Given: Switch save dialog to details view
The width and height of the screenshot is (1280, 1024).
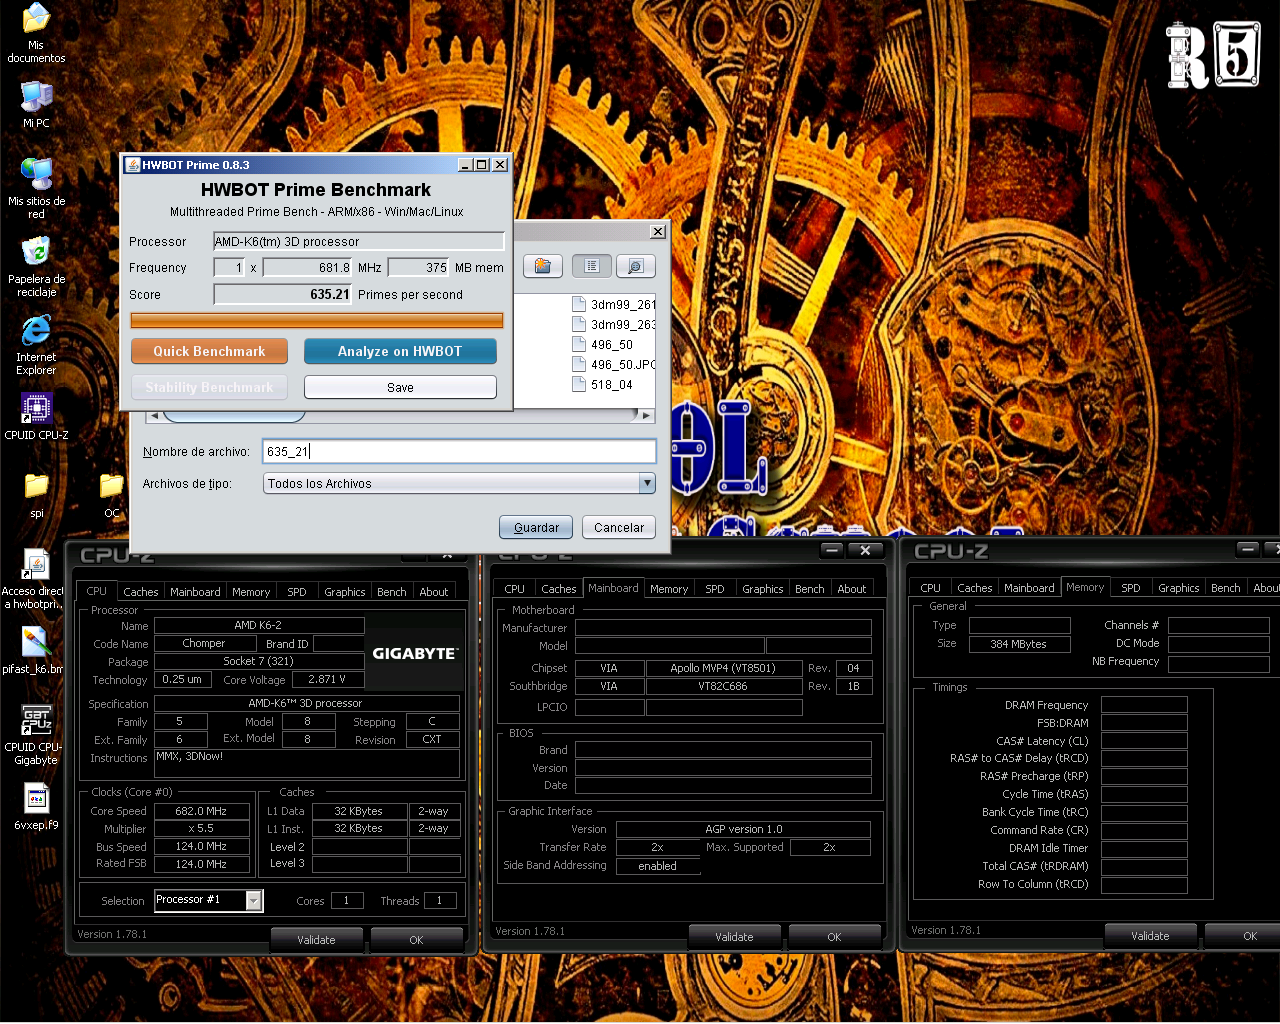Looking at the screenshot, I should (636, 266).
